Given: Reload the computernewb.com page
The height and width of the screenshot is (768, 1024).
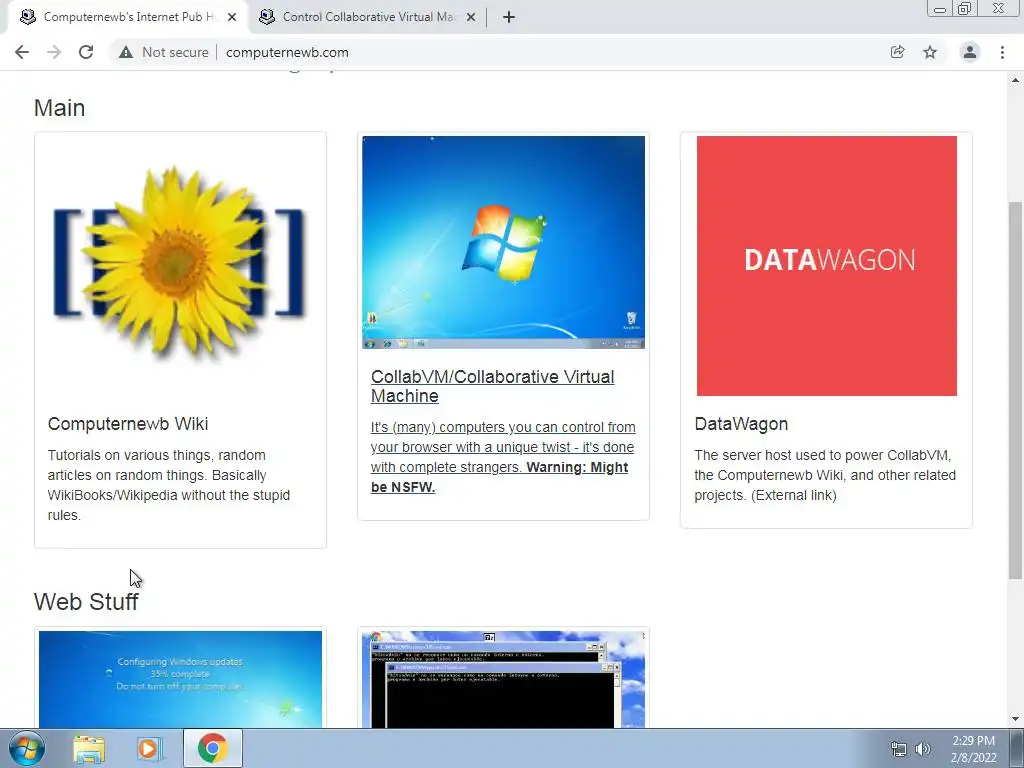Looking at the screenshot, I should tap(86, 52).
